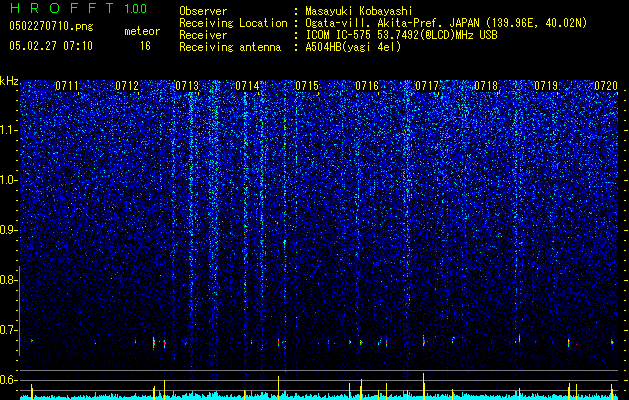629x400 pixels.
Task: Click the 0720 time marker
Action: click(606, 86)
